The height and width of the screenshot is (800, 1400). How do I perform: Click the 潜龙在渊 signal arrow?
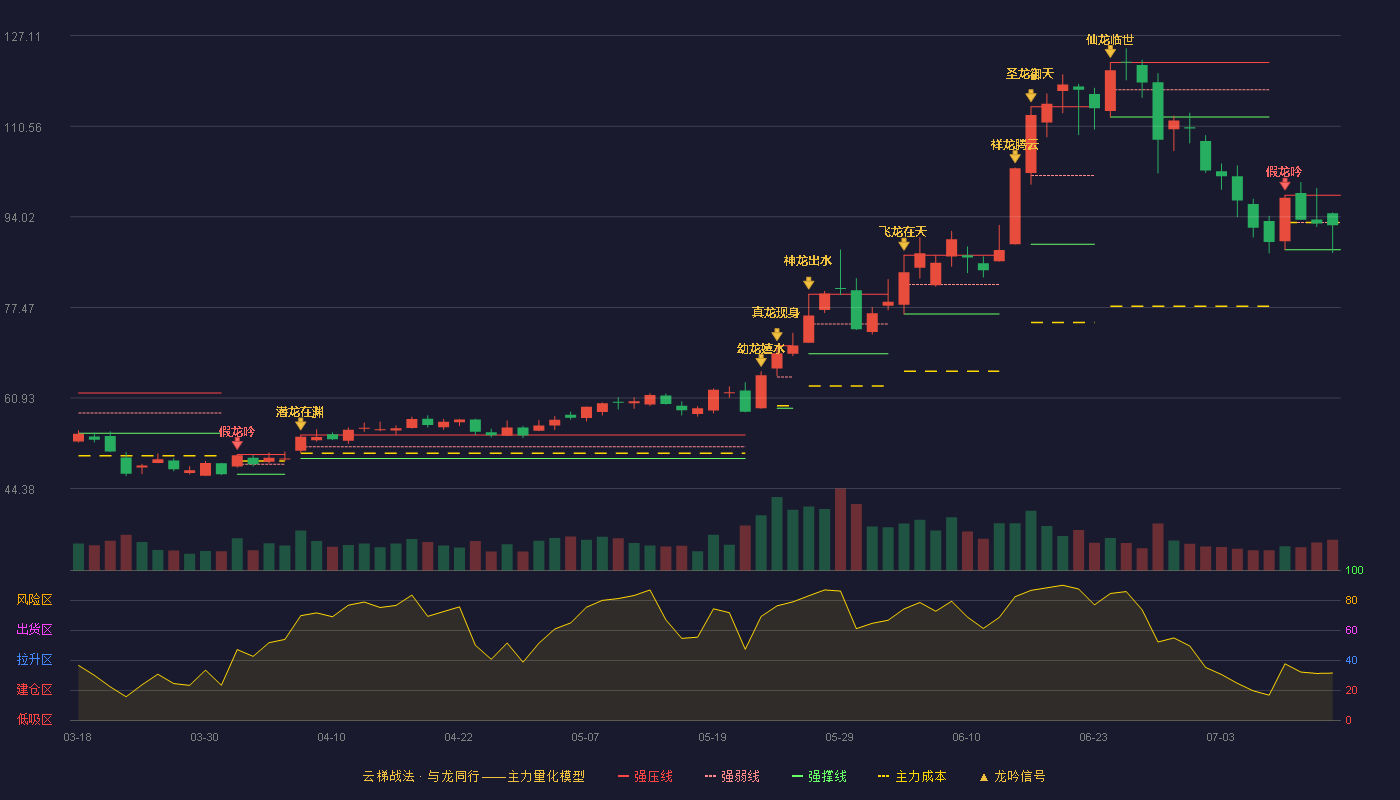[x=300, y=424]
